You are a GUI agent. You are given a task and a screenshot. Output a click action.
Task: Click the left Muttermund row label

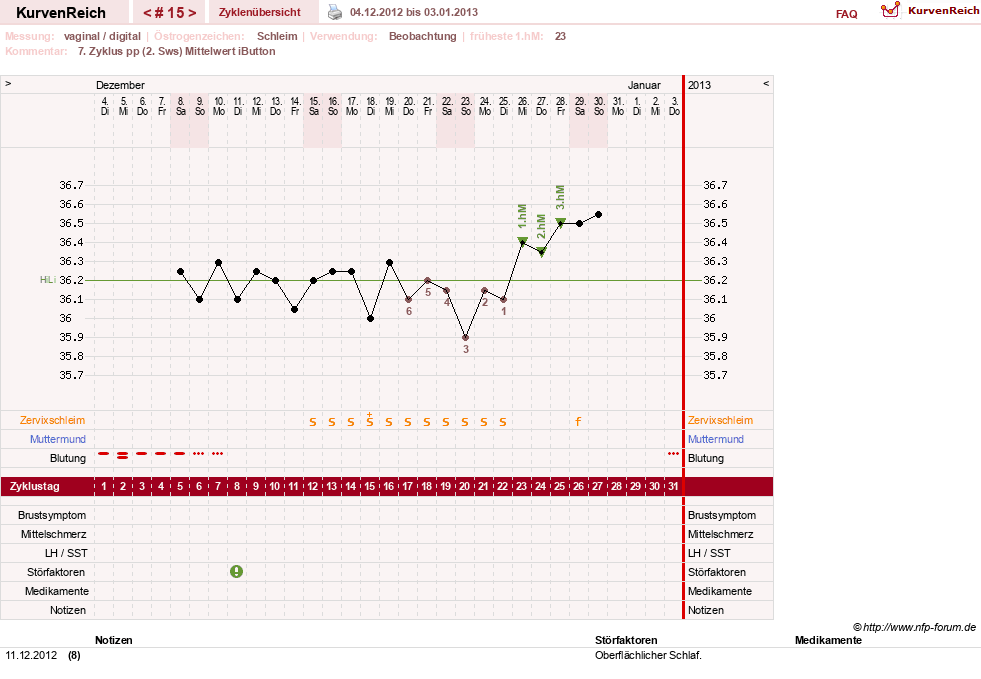tap(58, 439)
